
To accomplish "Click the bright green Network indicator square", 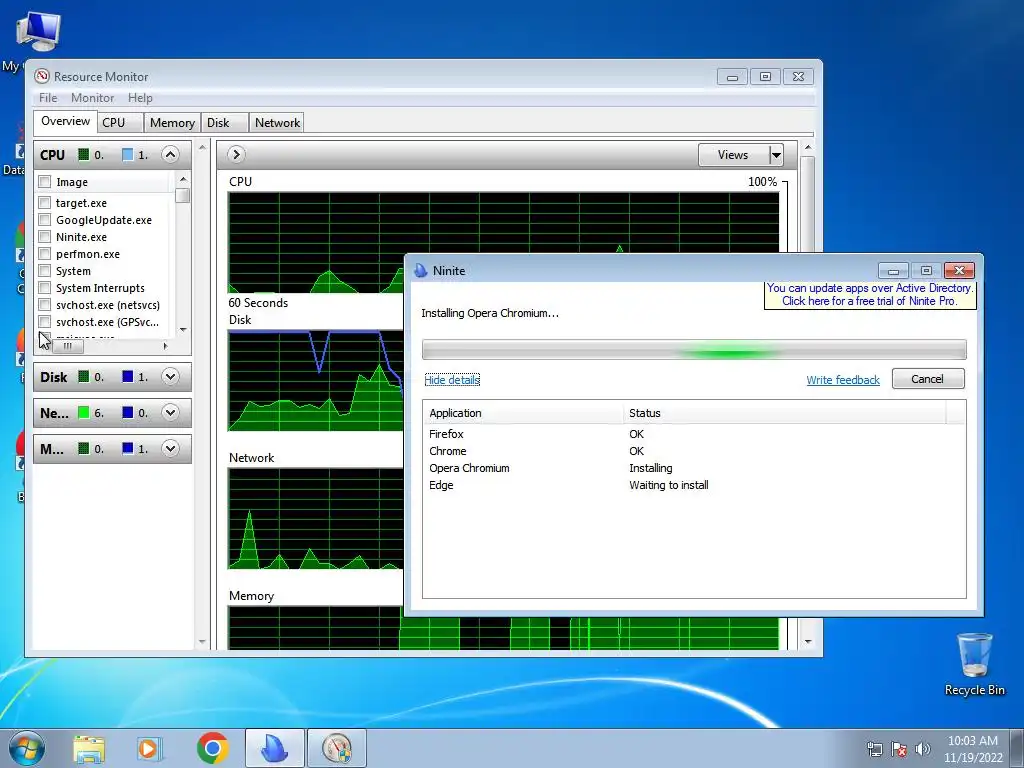I will 84,413.
